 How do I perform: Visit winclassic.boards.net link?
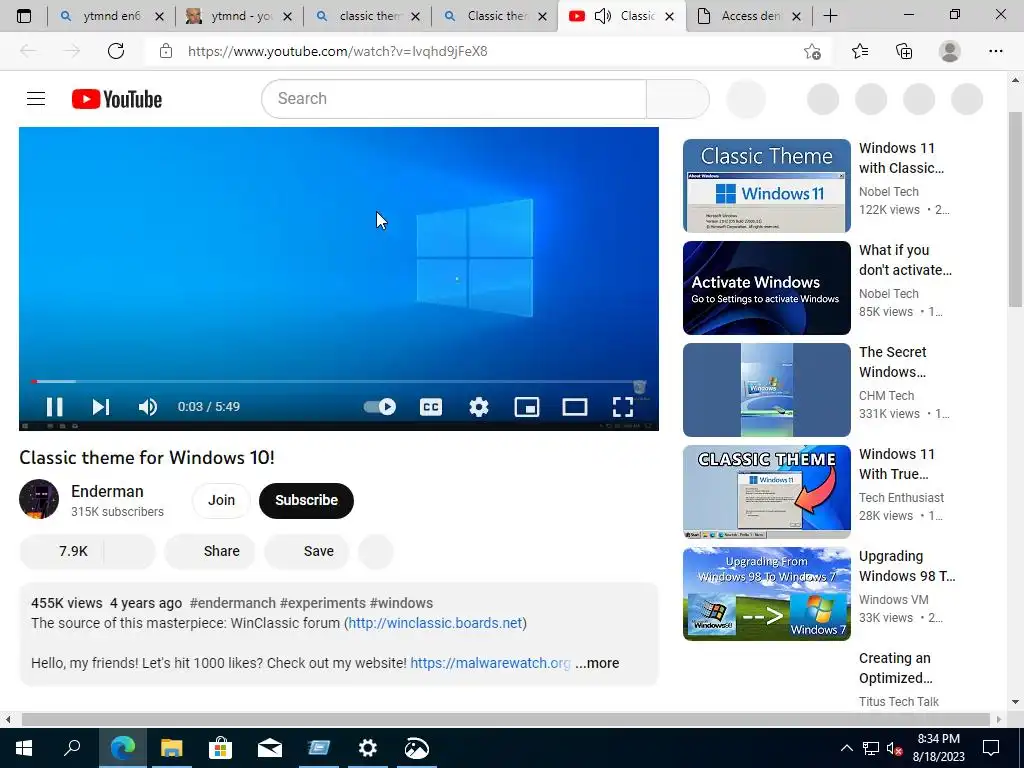tap(435, 623)
